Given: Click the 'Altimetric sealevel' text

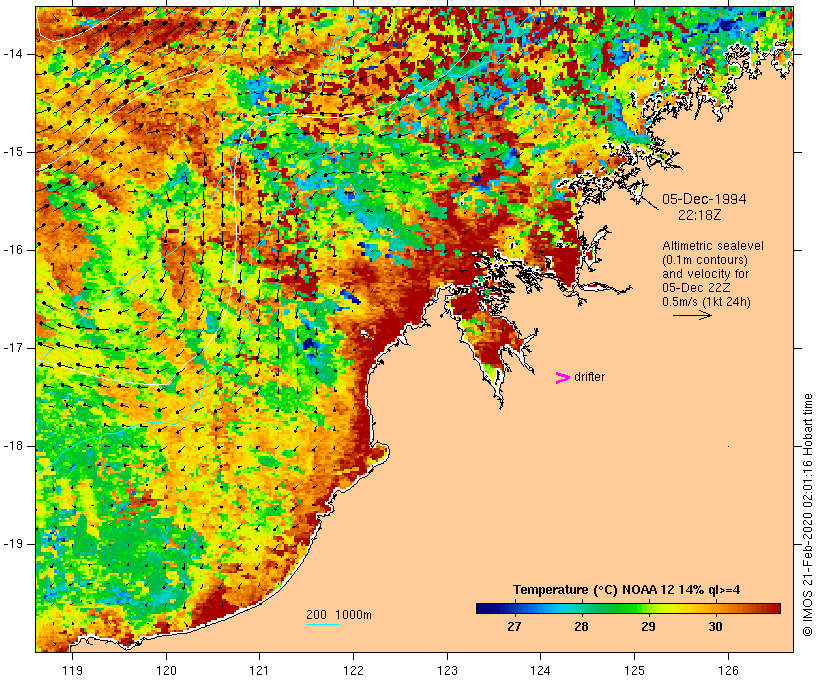Looking at the screenshot, I should tap(713, 246).
